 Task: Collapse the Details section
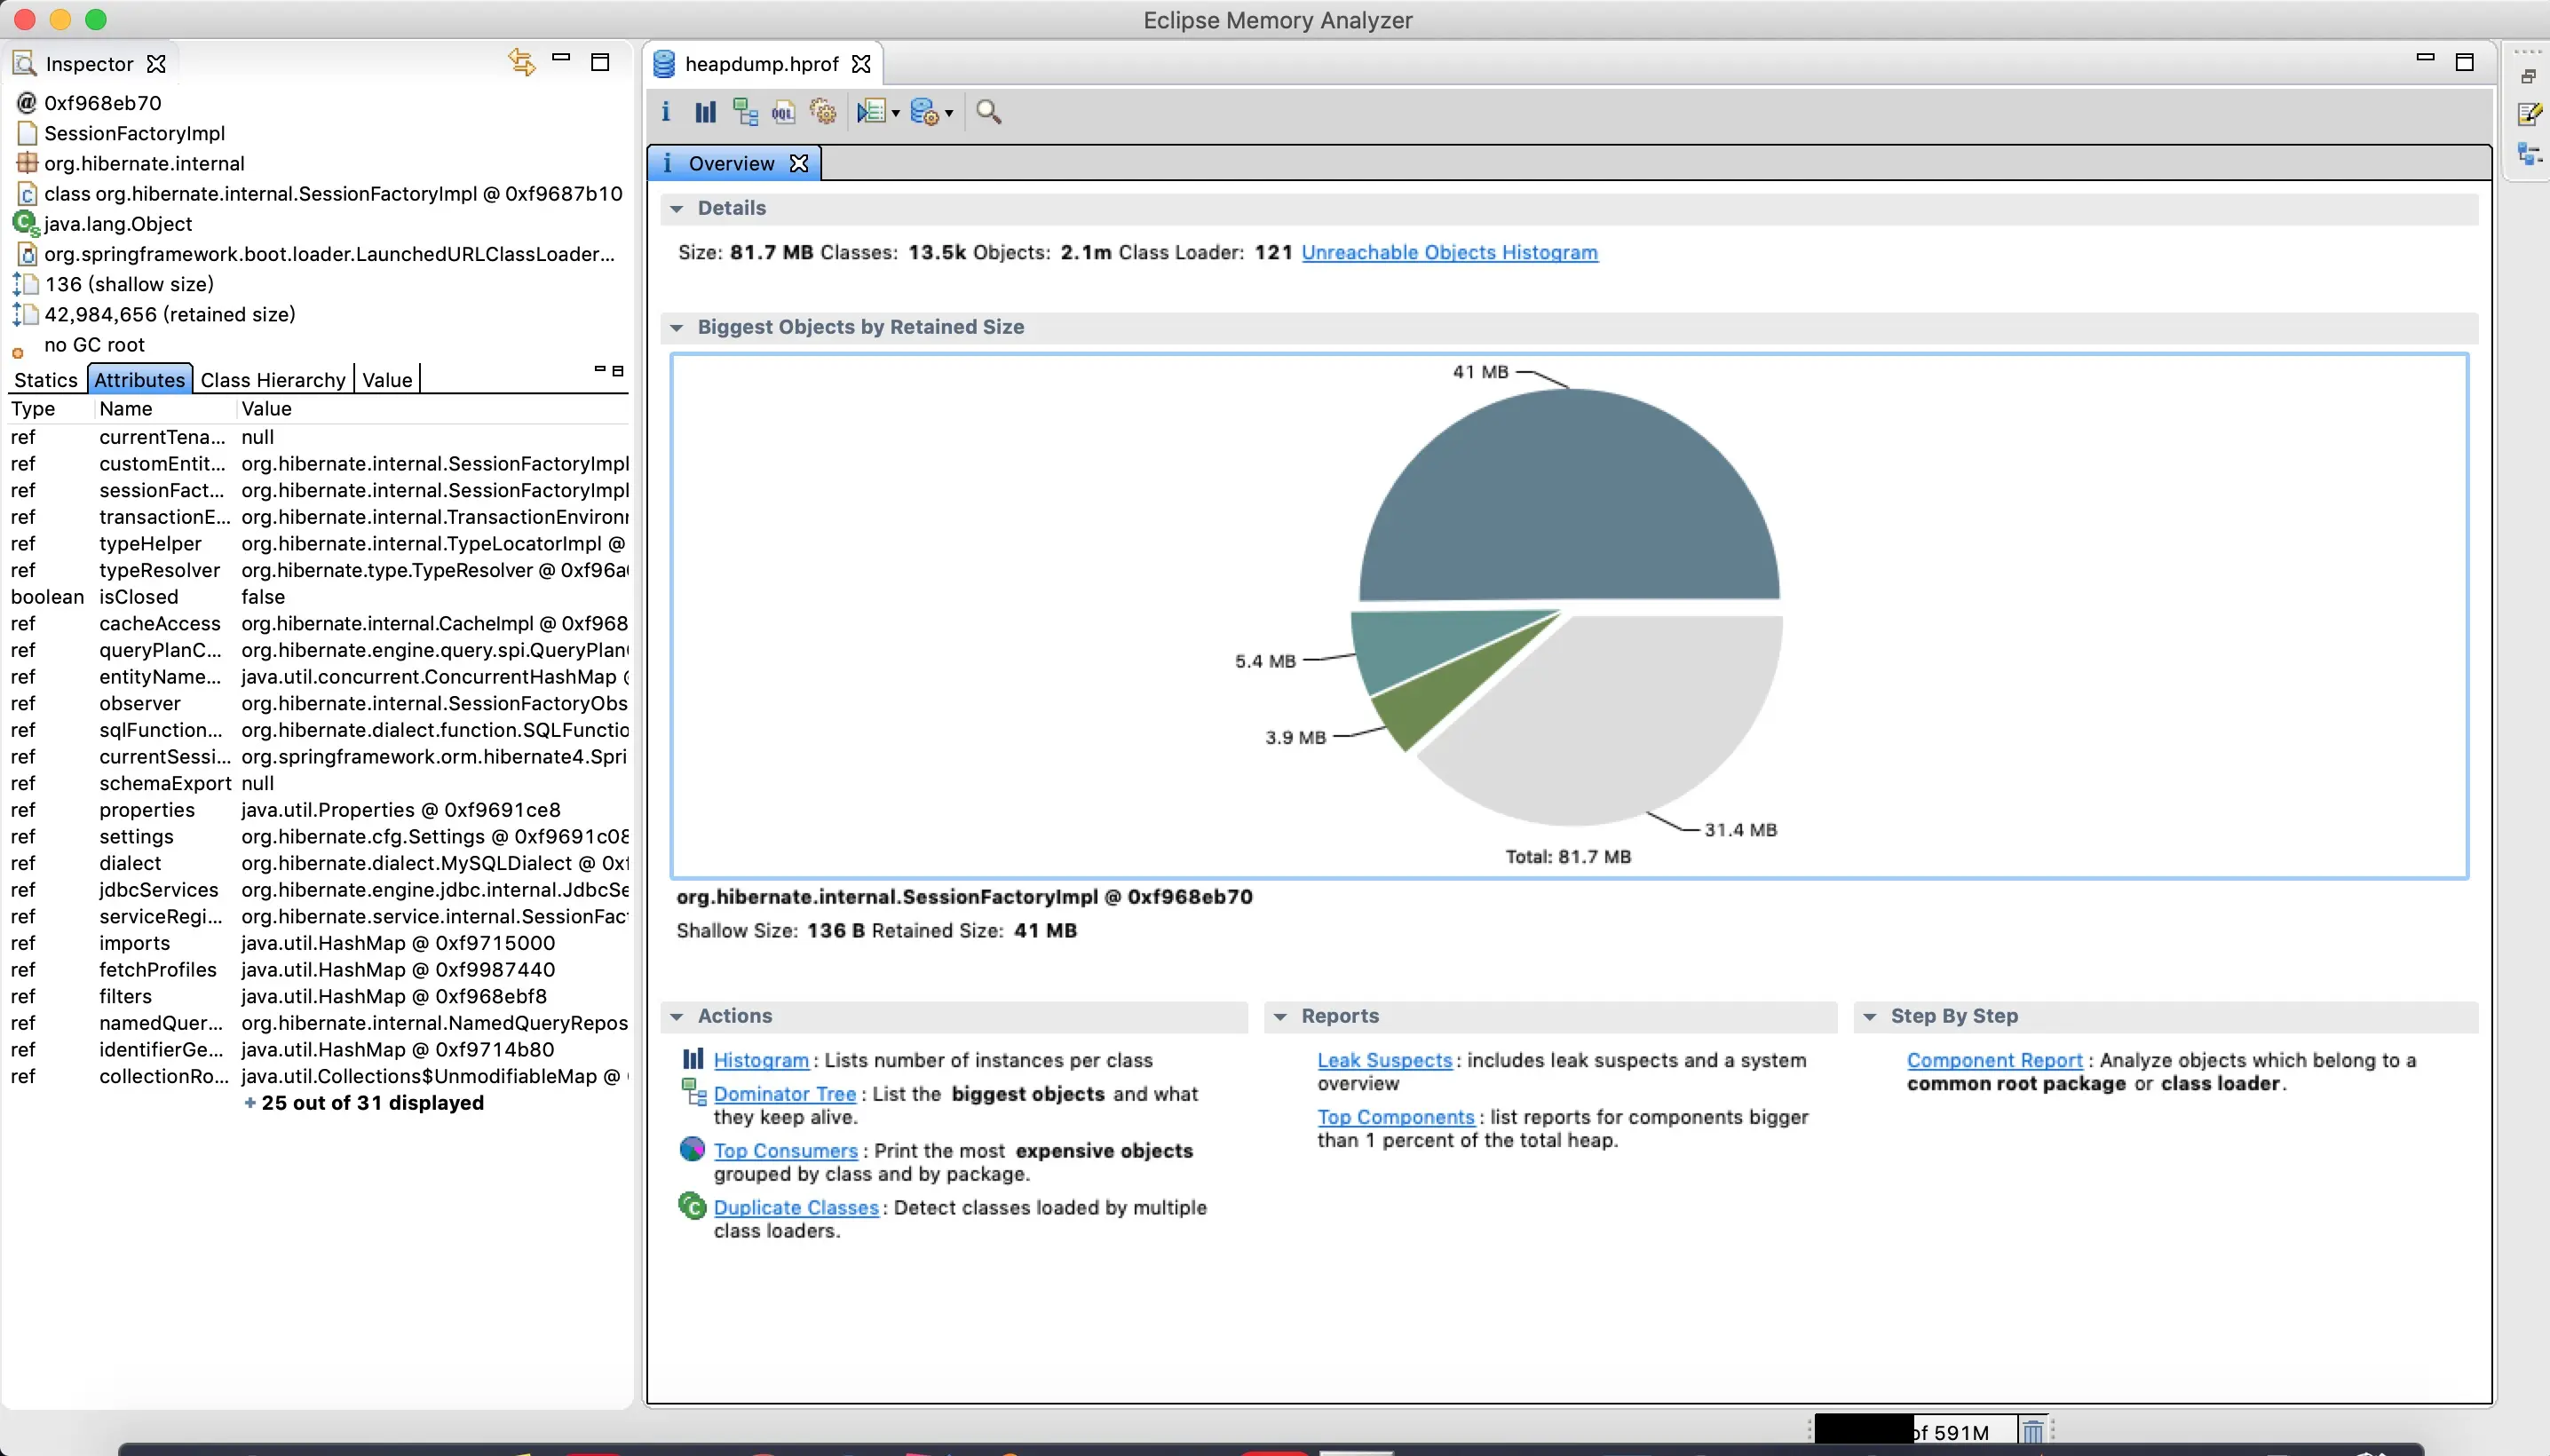(x=677, y=209)
